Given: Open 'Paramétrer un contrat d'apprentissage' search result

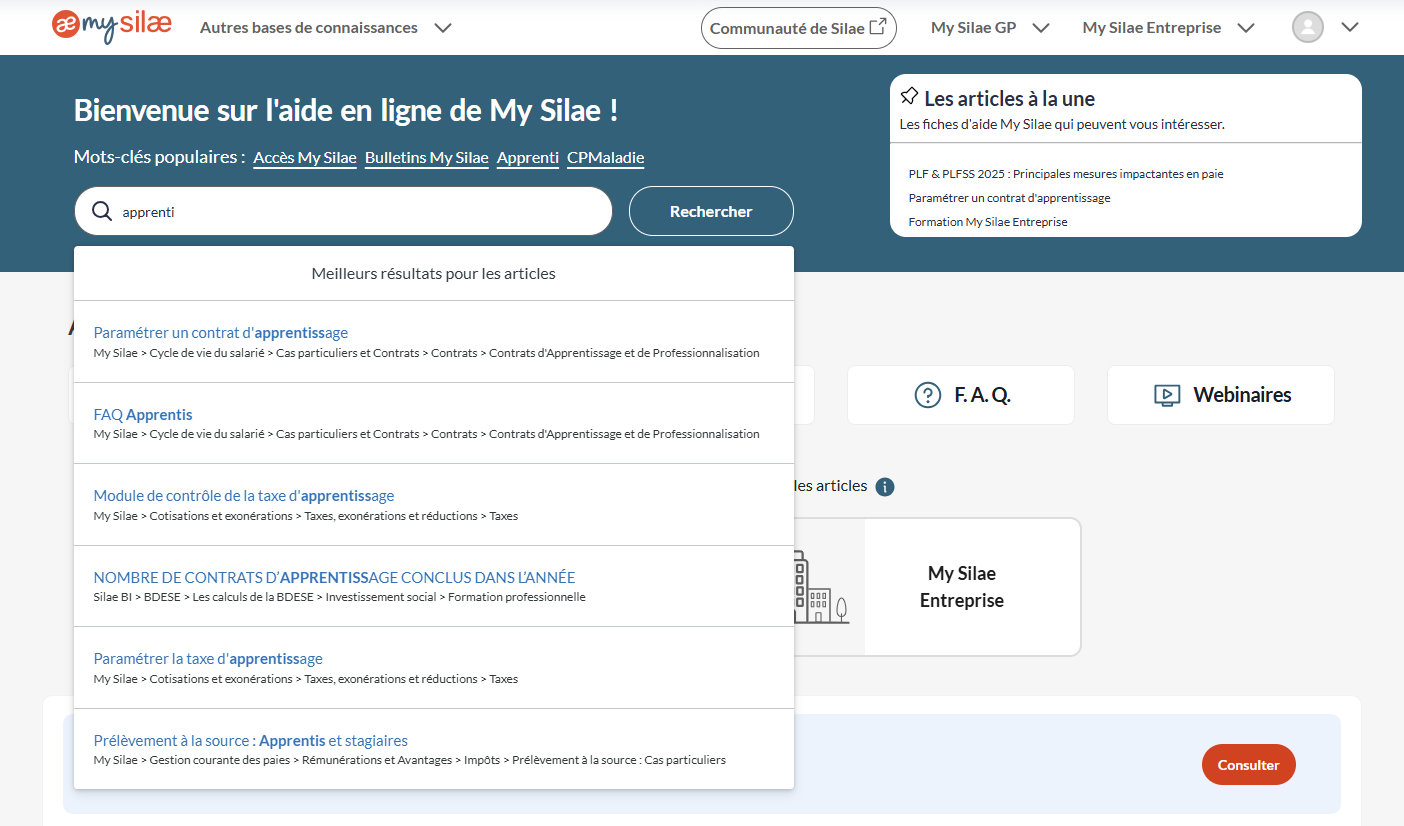Looking at the screenshot, I should (221, 333).
